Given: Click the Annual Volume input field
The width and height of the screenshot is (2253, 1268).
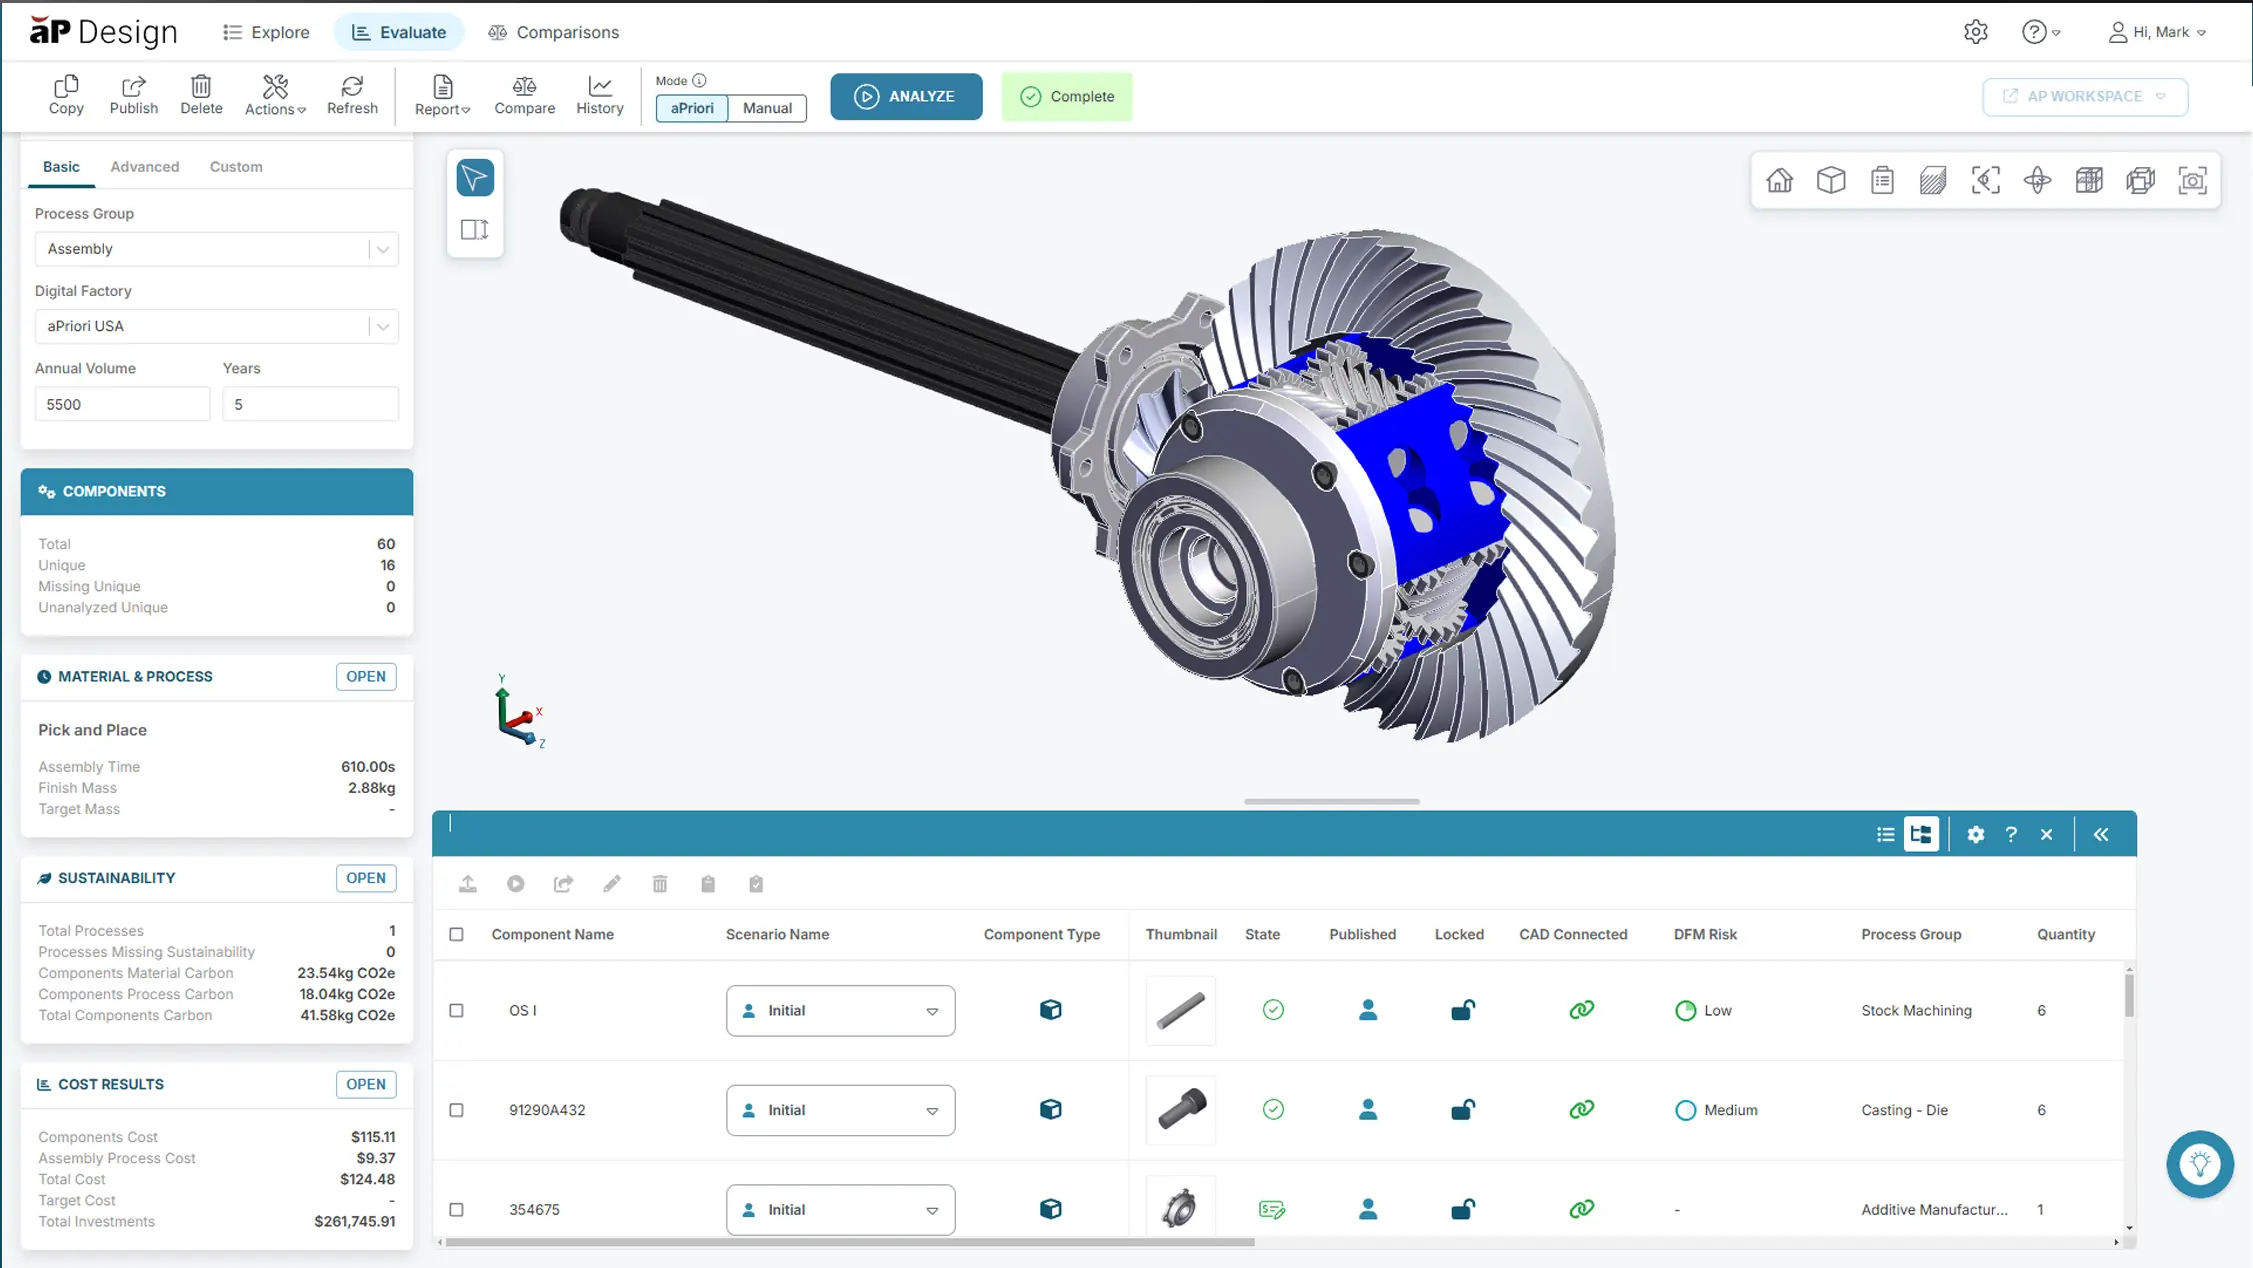Looking at the screenshot, I should click(122, 404).
